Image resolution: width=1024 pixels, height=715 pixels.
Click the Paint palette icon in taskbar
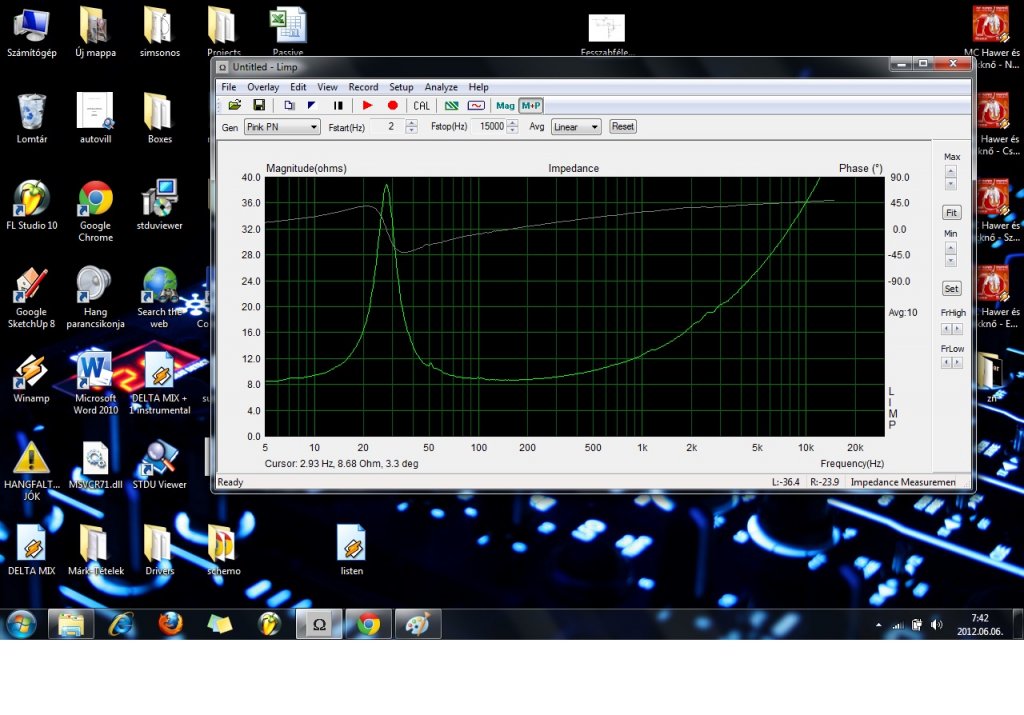point(418,624)
